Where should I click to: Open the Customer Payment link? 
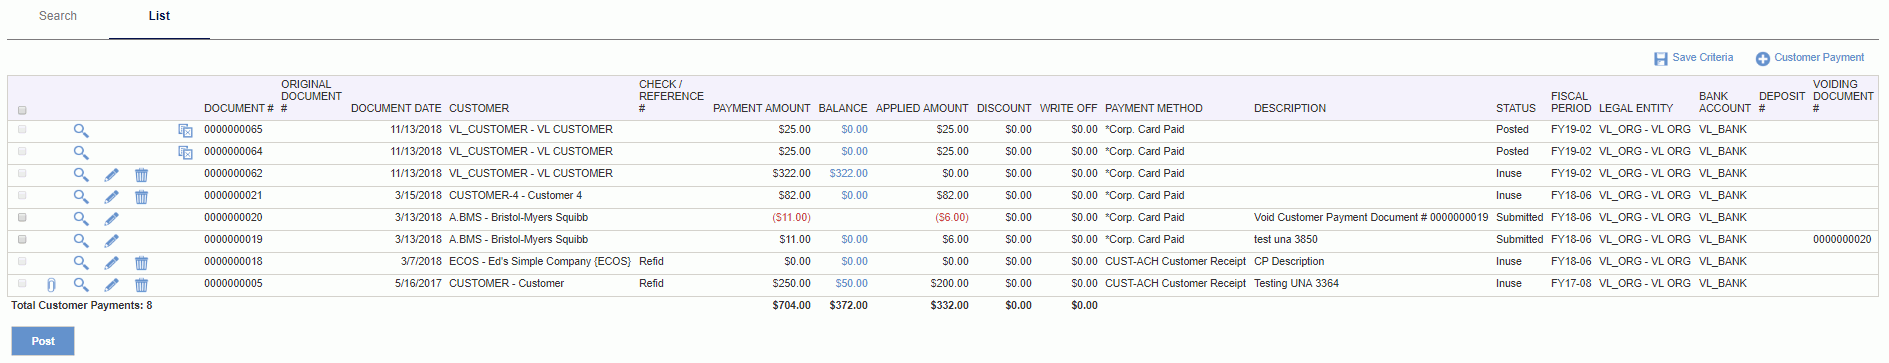pyautogui.click(x=1819, y=58)
